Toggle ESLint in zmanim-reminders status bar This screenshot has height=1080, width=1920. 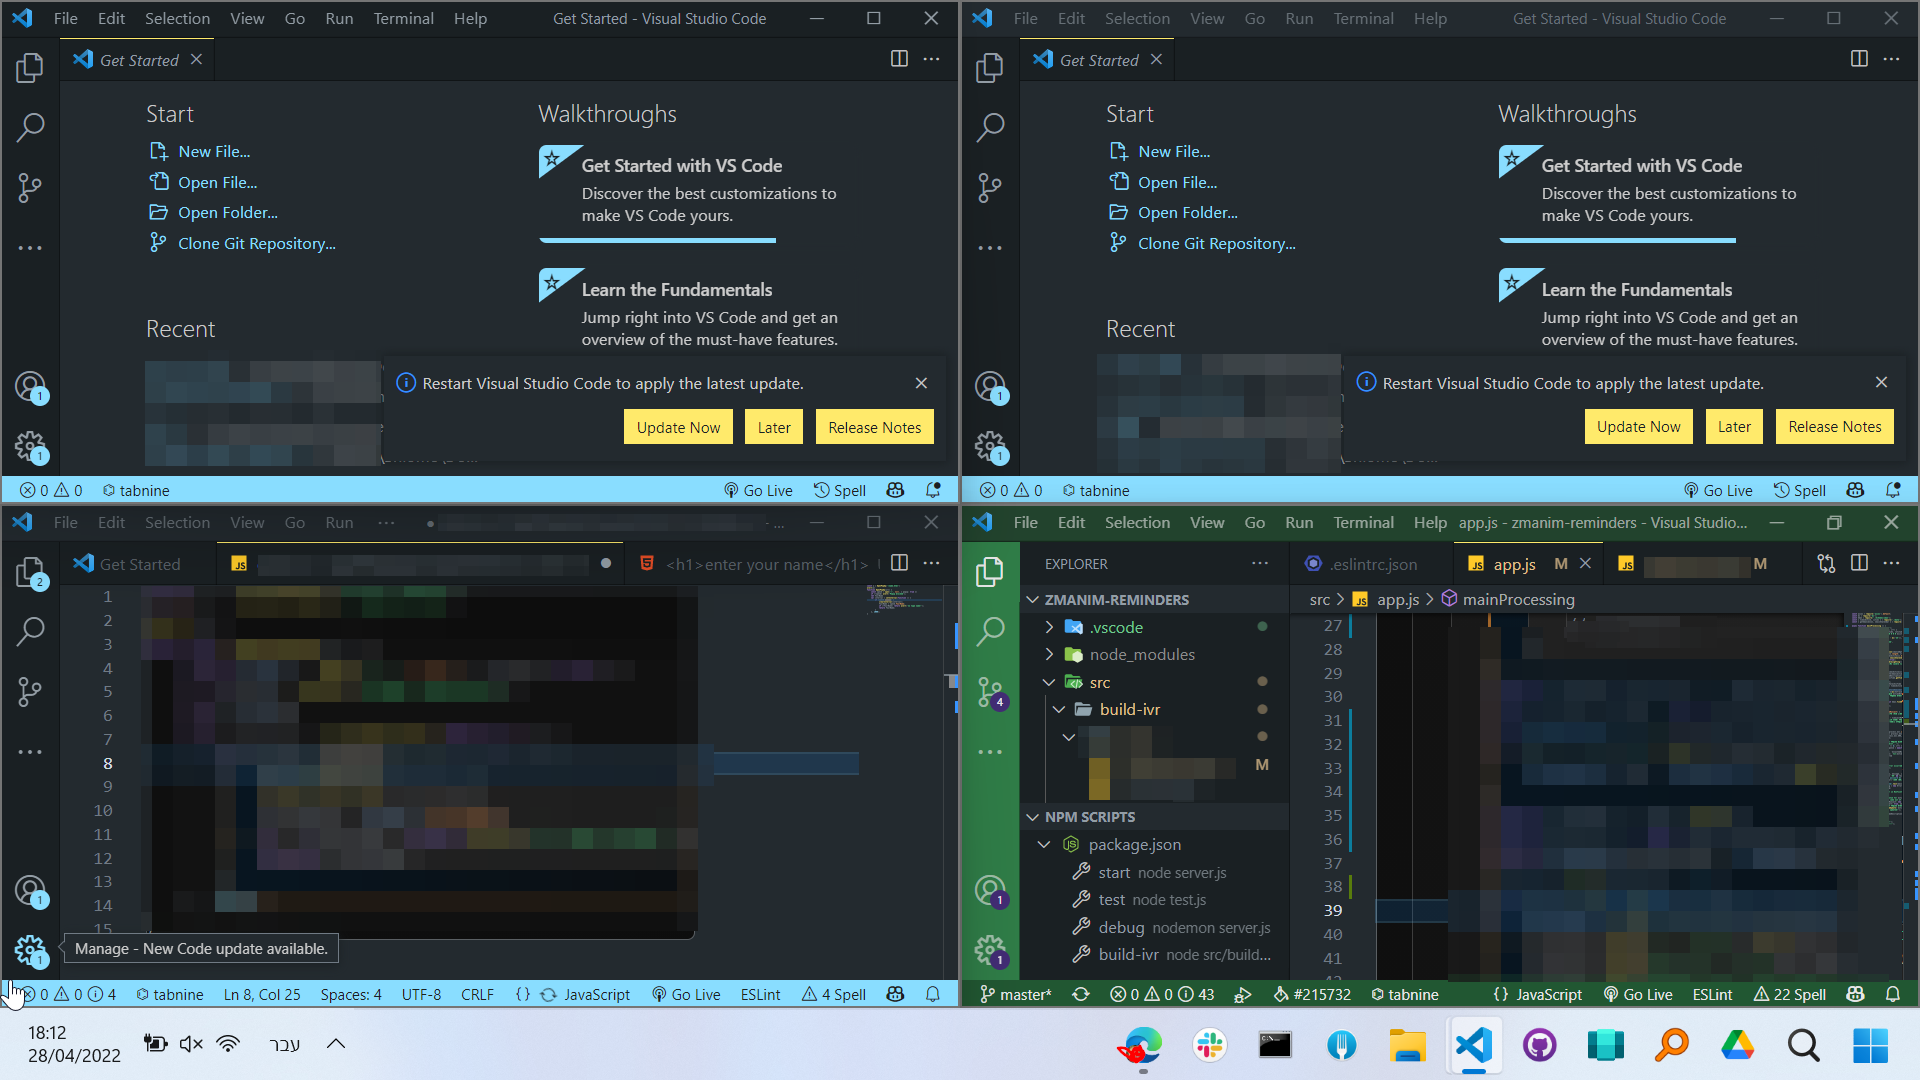point(1712,994)
